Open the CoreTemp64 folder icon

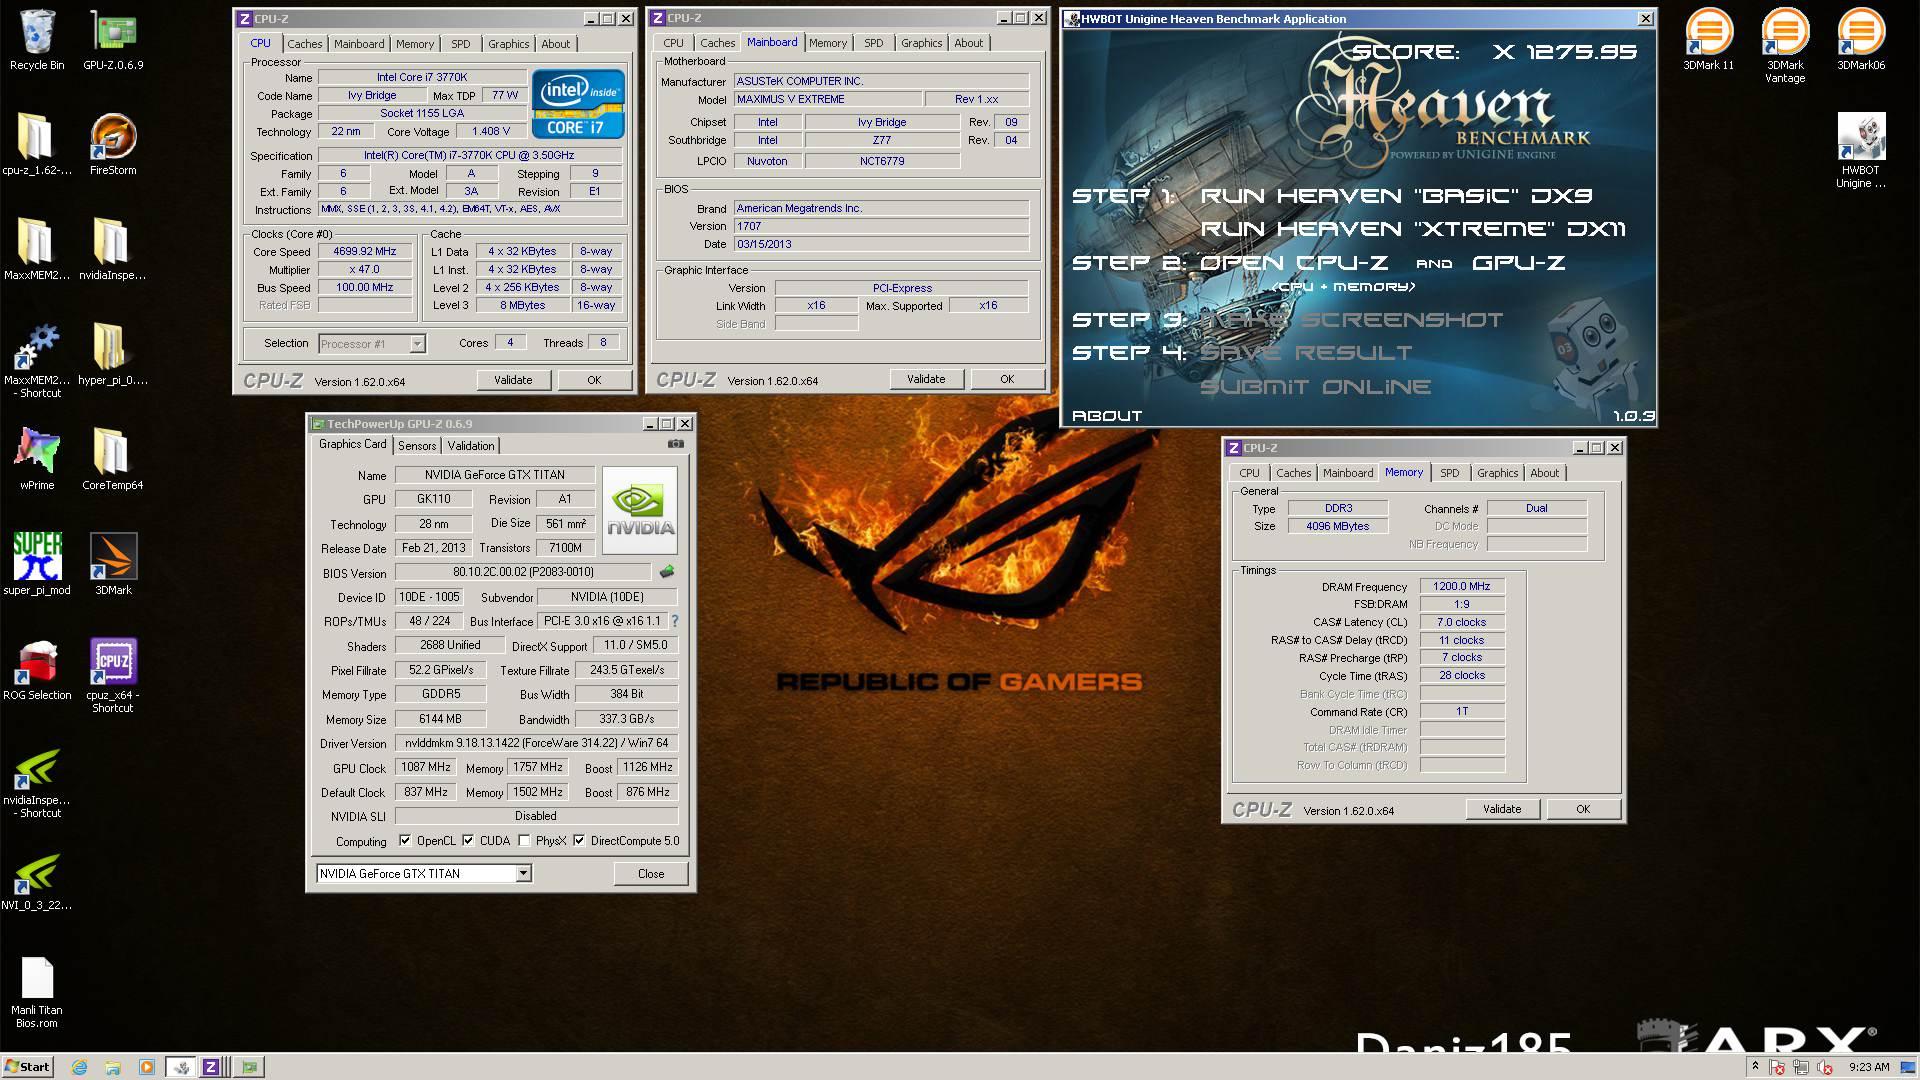[113, 459]
